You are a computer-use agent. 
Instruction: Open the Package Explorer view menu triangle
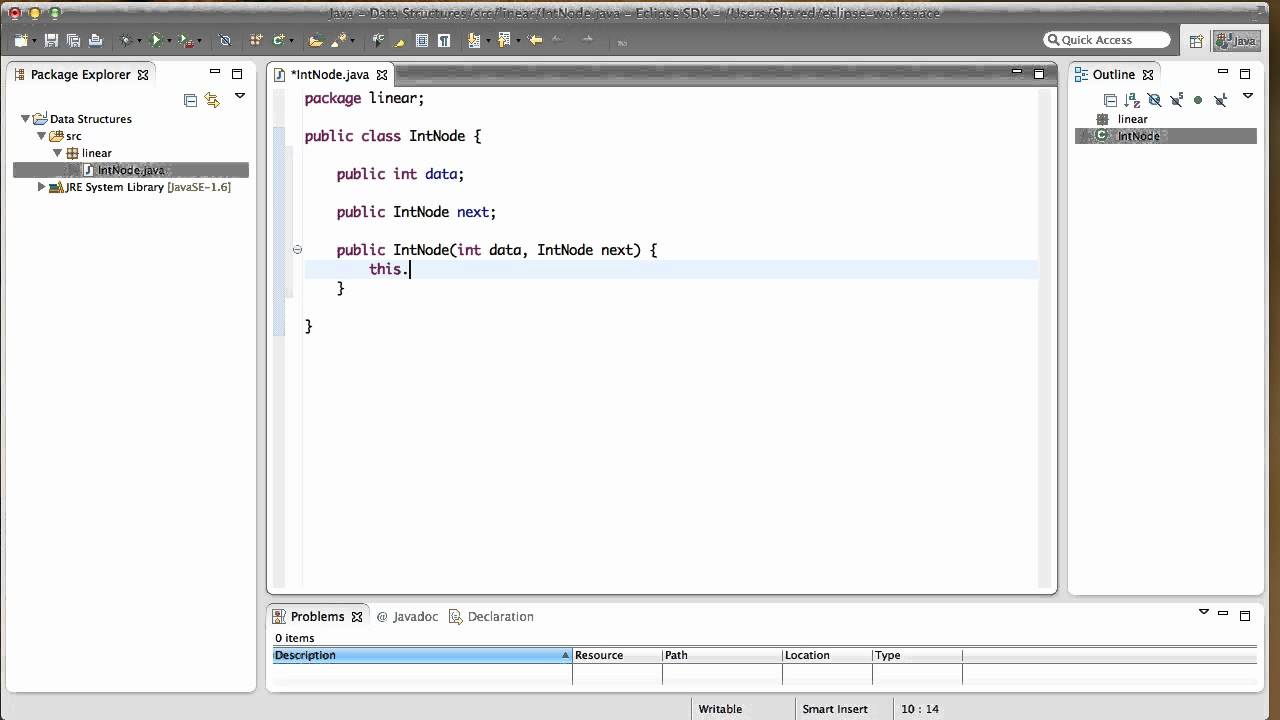pos(240,96)
